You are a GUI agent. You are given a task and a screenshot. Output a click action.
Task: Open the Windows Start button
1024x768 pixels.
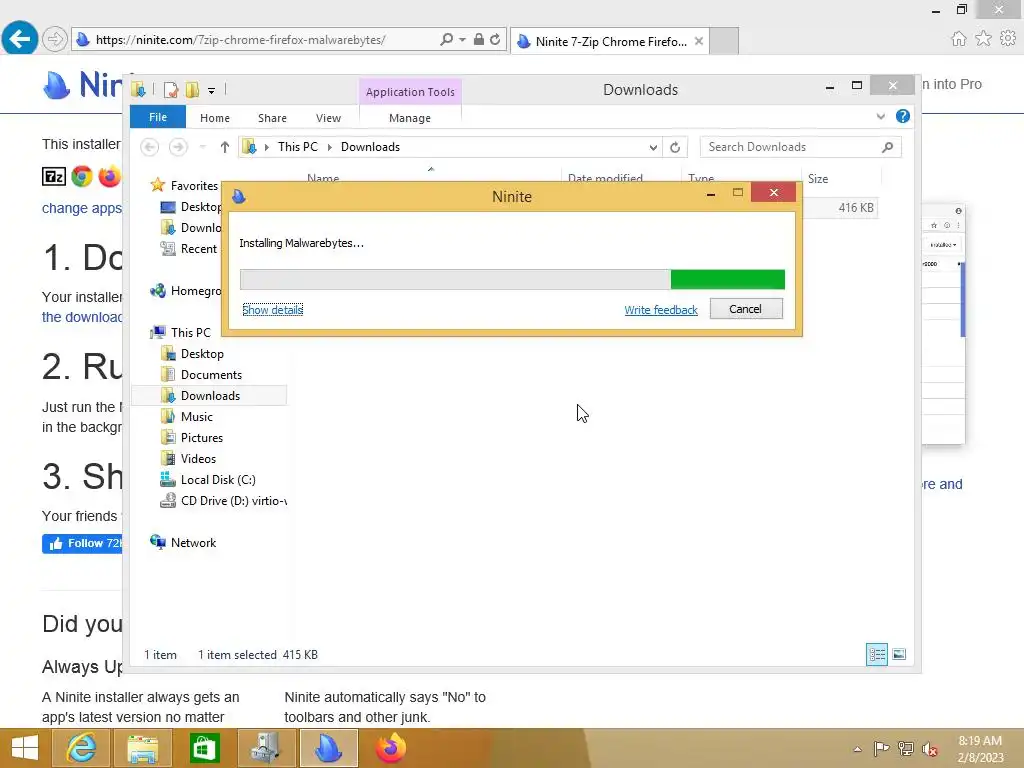tap(24, 748)
